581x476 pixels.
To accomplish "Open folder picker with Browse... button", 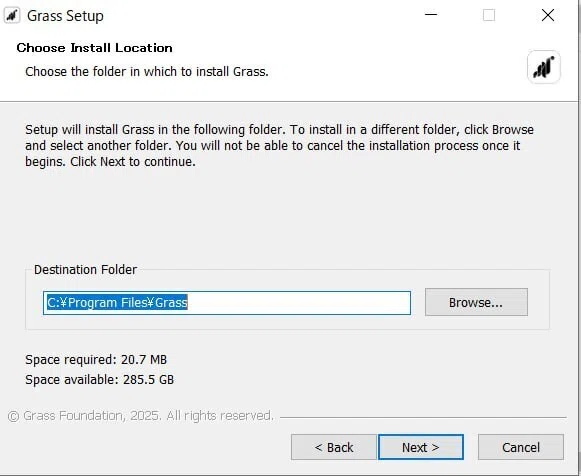I will [x=476, y=302].
